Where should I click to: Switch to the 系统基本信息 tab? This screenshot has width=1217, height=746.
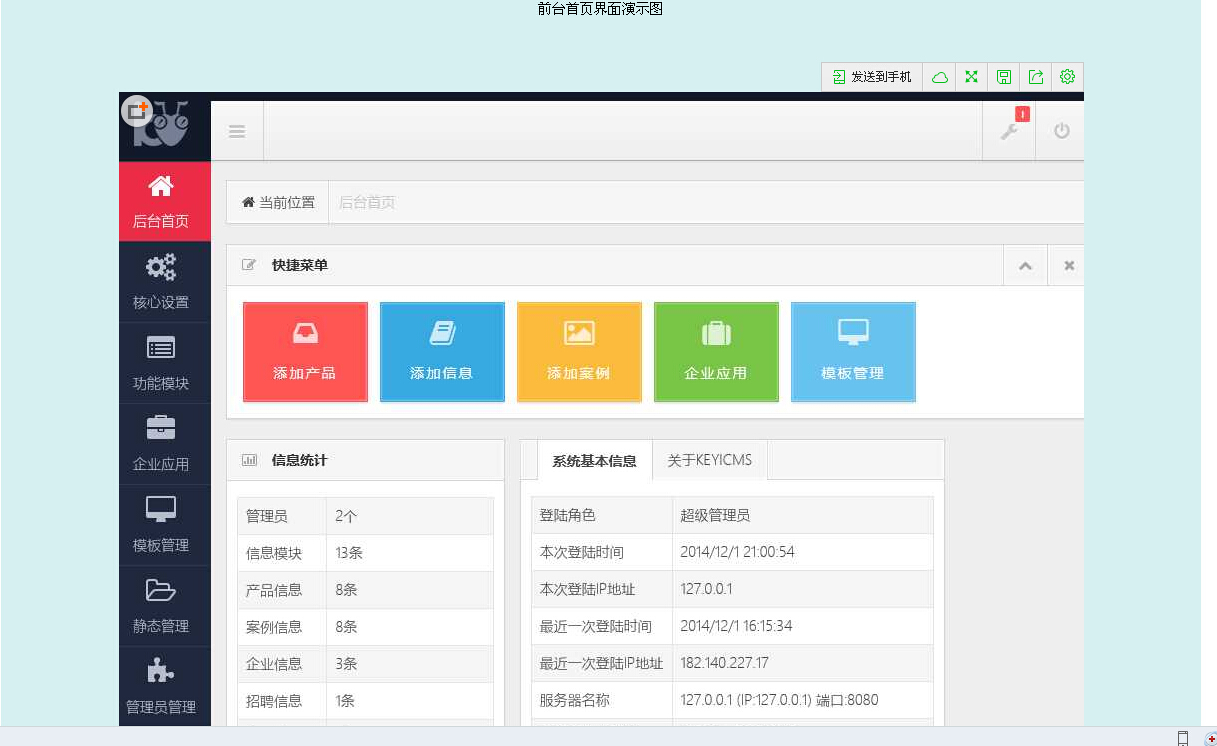click(594, 461)
